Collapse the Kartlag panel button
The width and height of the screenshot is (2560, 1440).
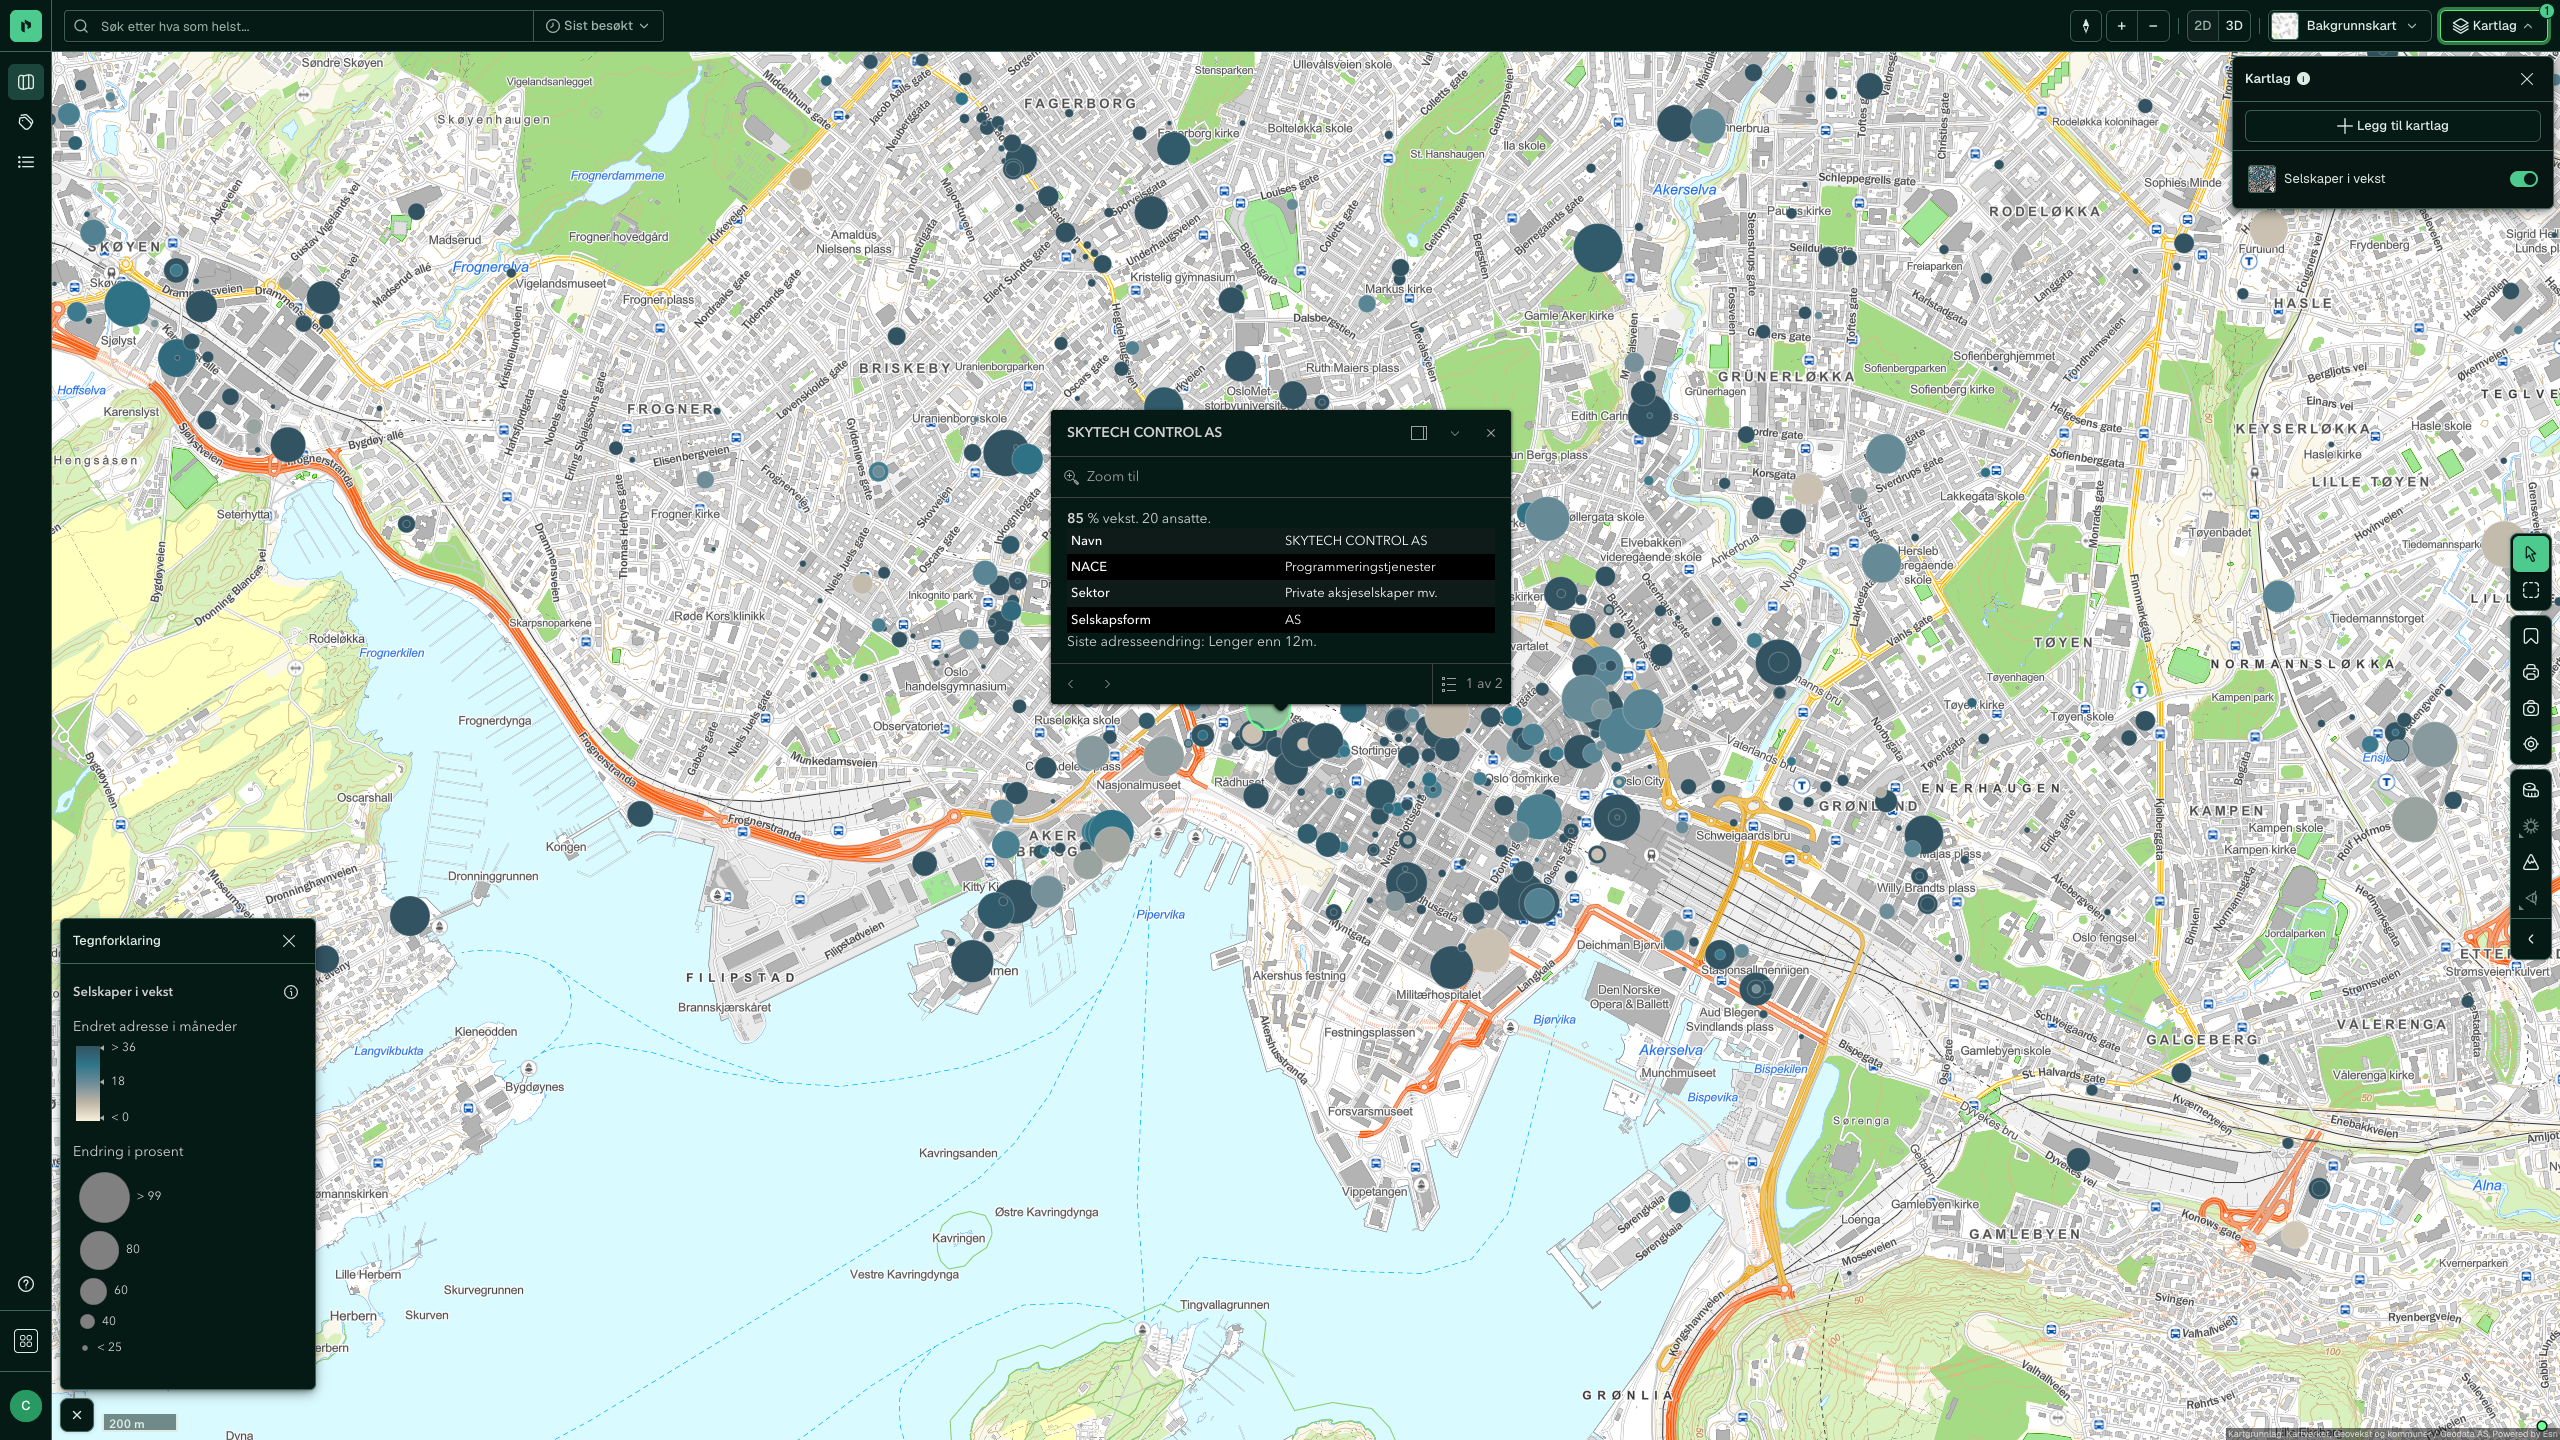(x=2493, y=26)
